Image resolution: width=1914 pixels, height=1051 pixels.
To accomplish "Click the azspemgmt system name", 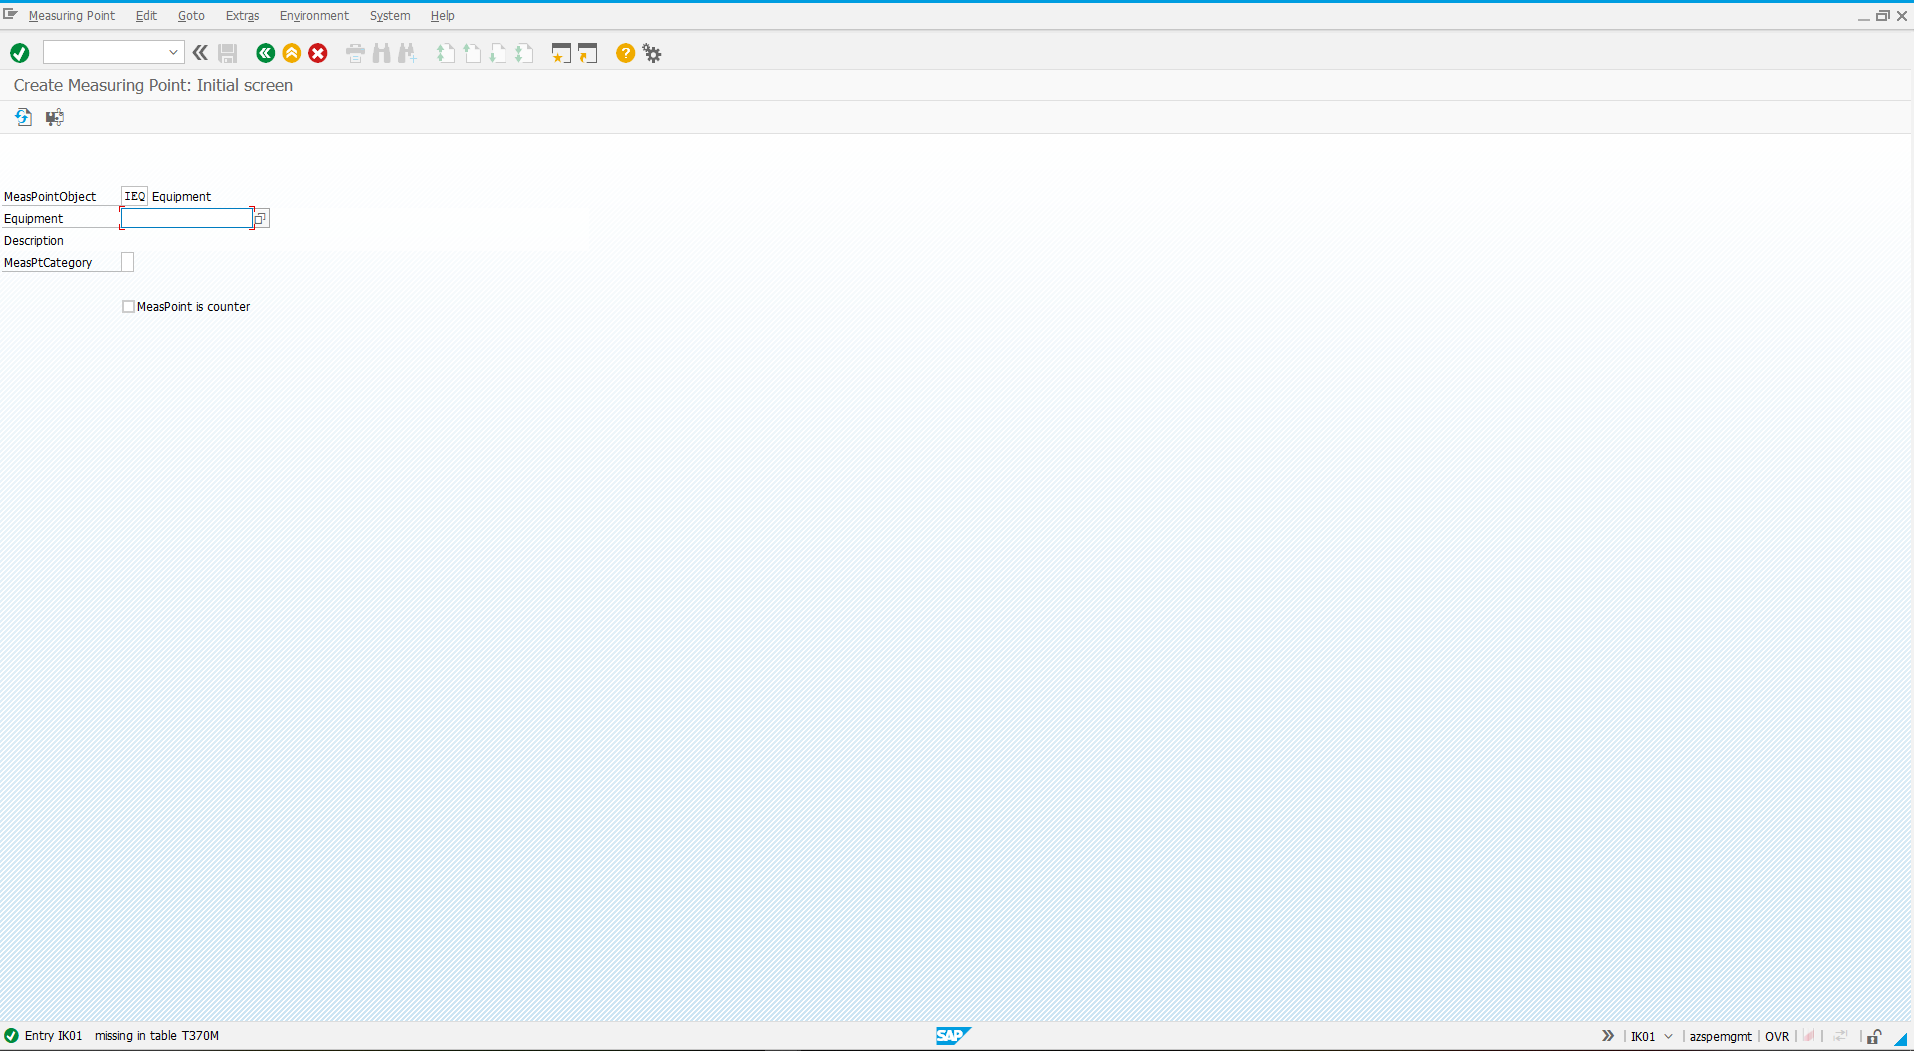I will [1720, 1037].
